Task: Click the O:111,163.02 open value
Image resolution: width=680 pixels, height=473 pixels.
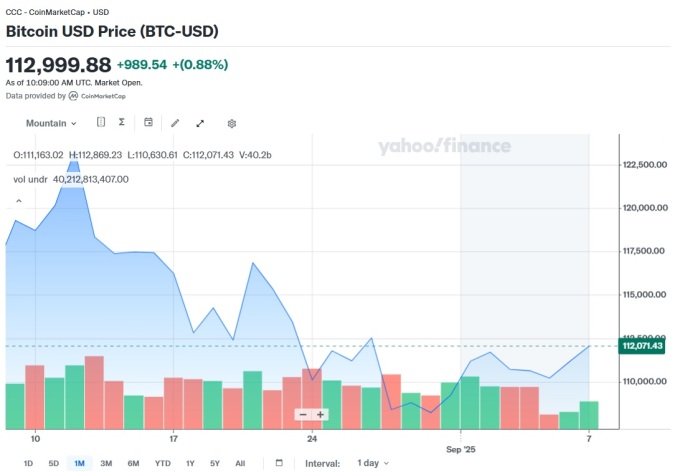Action: coord(38,155)
